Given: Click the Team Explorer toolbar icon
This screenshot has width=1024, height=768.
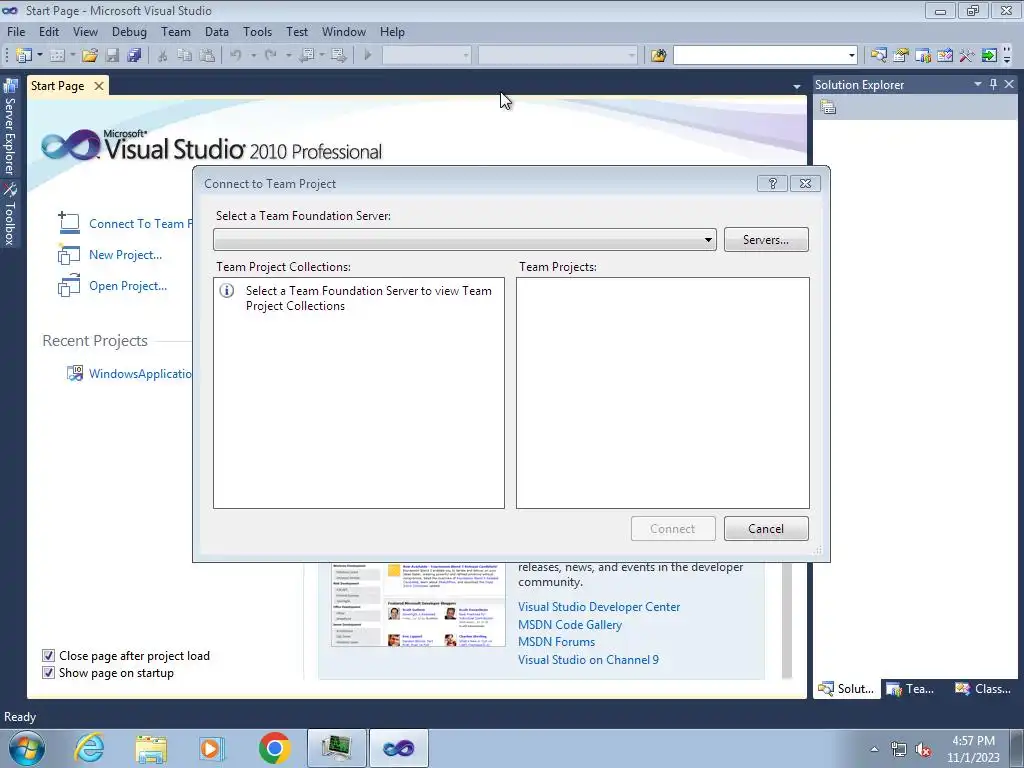Looking at the screenshot, I should point(923,56).
